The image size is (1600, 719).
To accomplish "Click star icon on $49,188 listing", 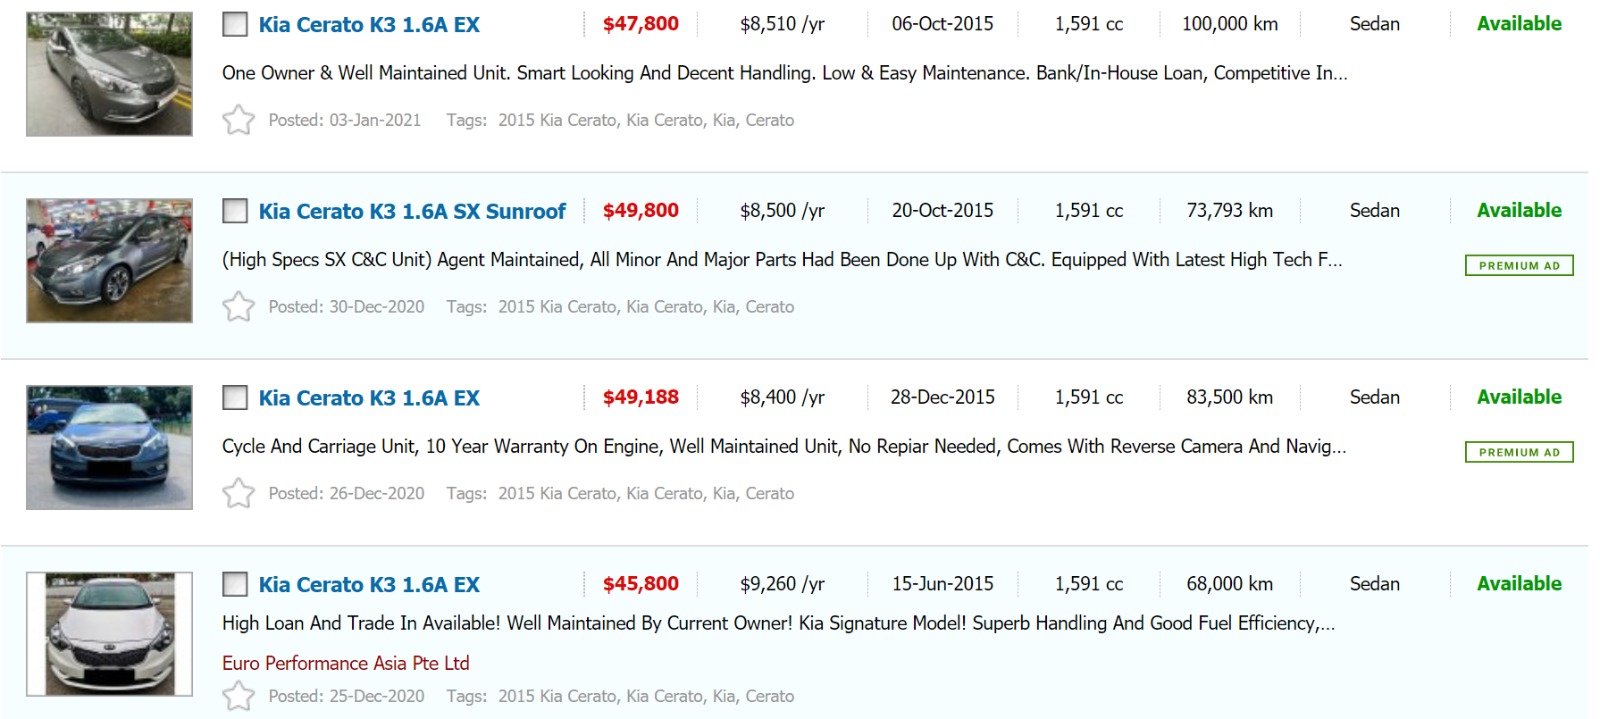I will click(238, 493).
